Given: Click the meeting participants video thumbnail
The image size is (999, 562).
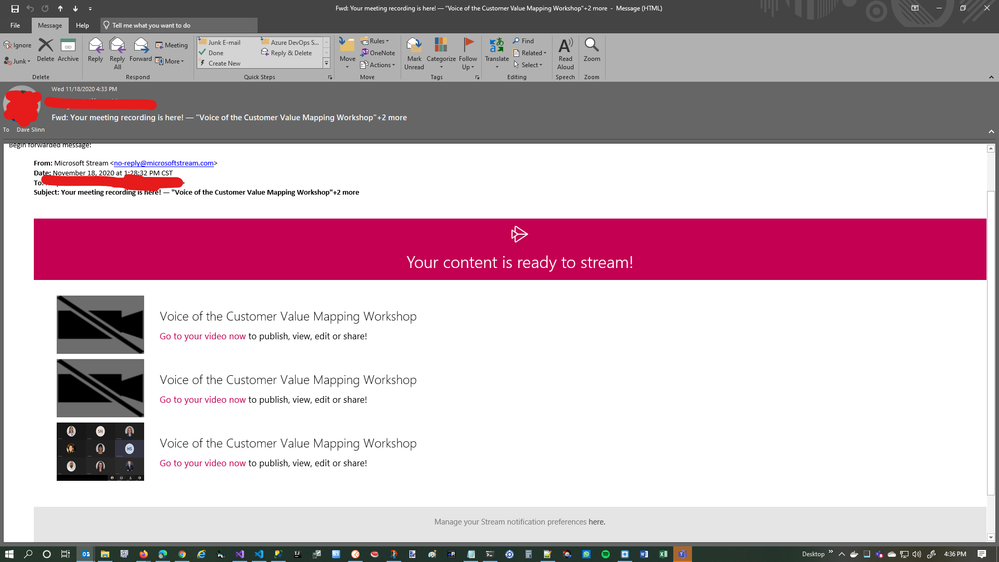Looking at the screenshot, I should tap(100, 452).
